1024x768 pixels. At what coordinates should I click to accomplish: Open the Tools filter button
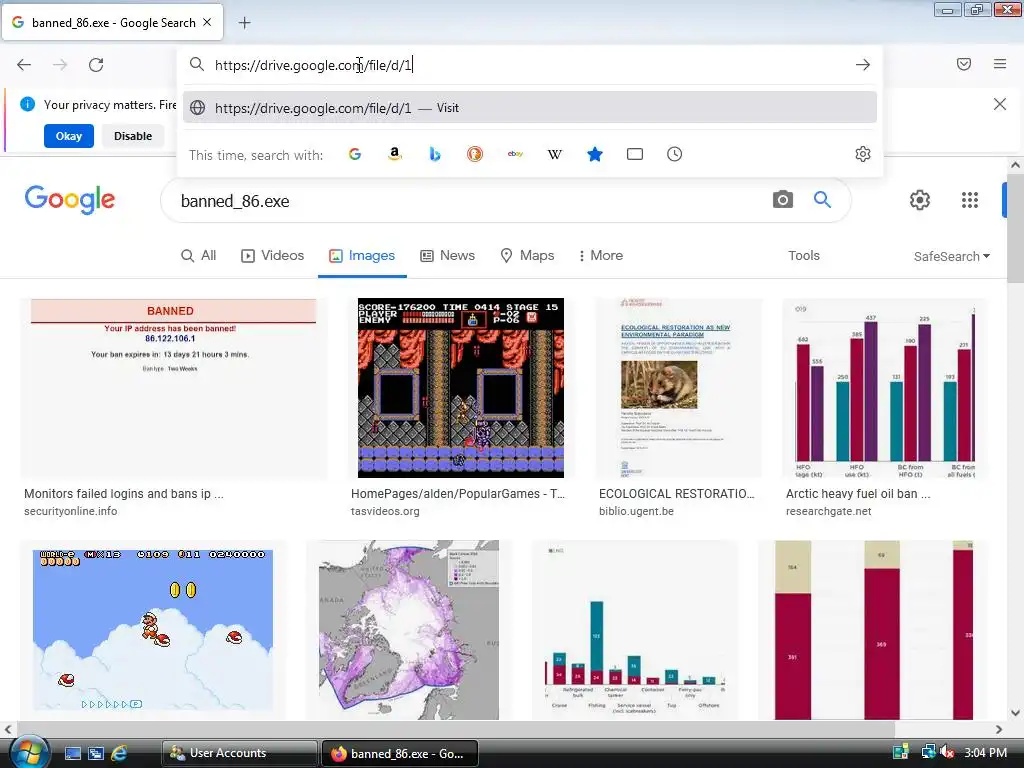pos(803,255)
